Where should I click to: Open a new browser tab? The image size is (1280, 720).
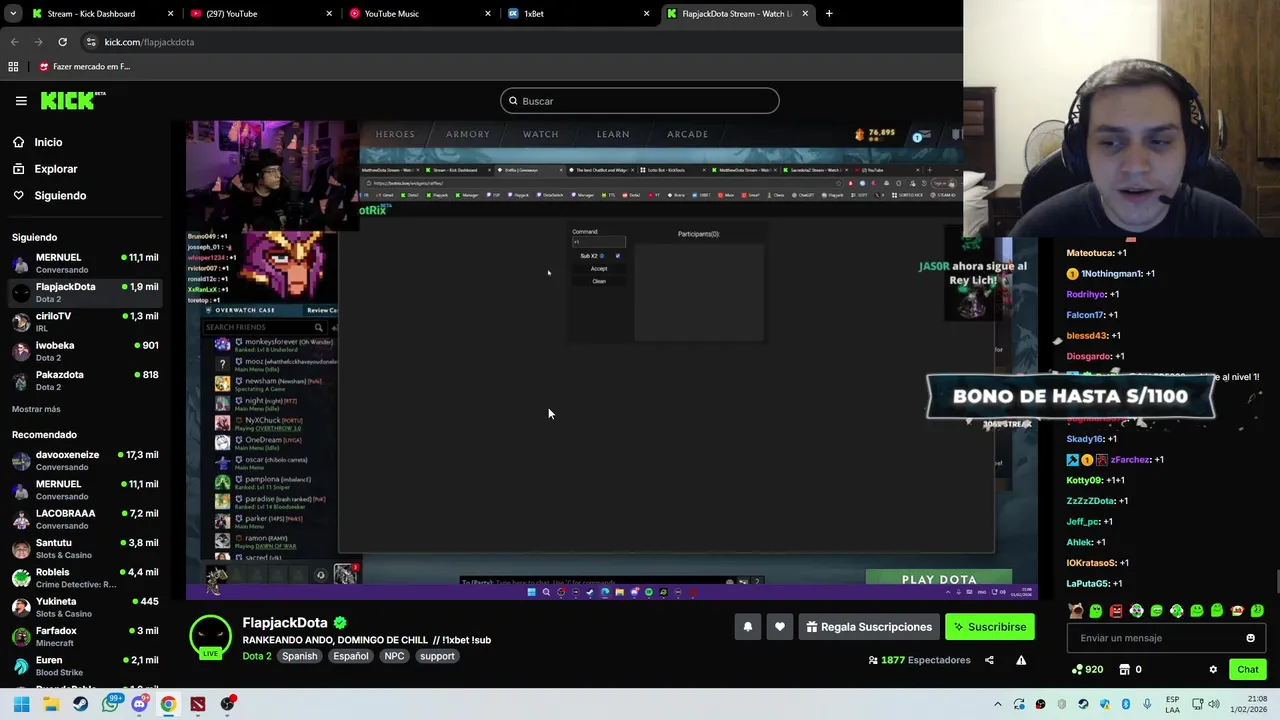tap(829, 14)
